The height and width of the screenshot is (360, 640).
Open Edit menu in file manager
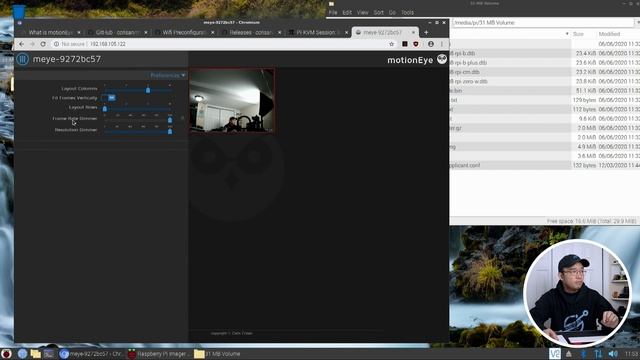pyautogui.click(x=347, y=13)
